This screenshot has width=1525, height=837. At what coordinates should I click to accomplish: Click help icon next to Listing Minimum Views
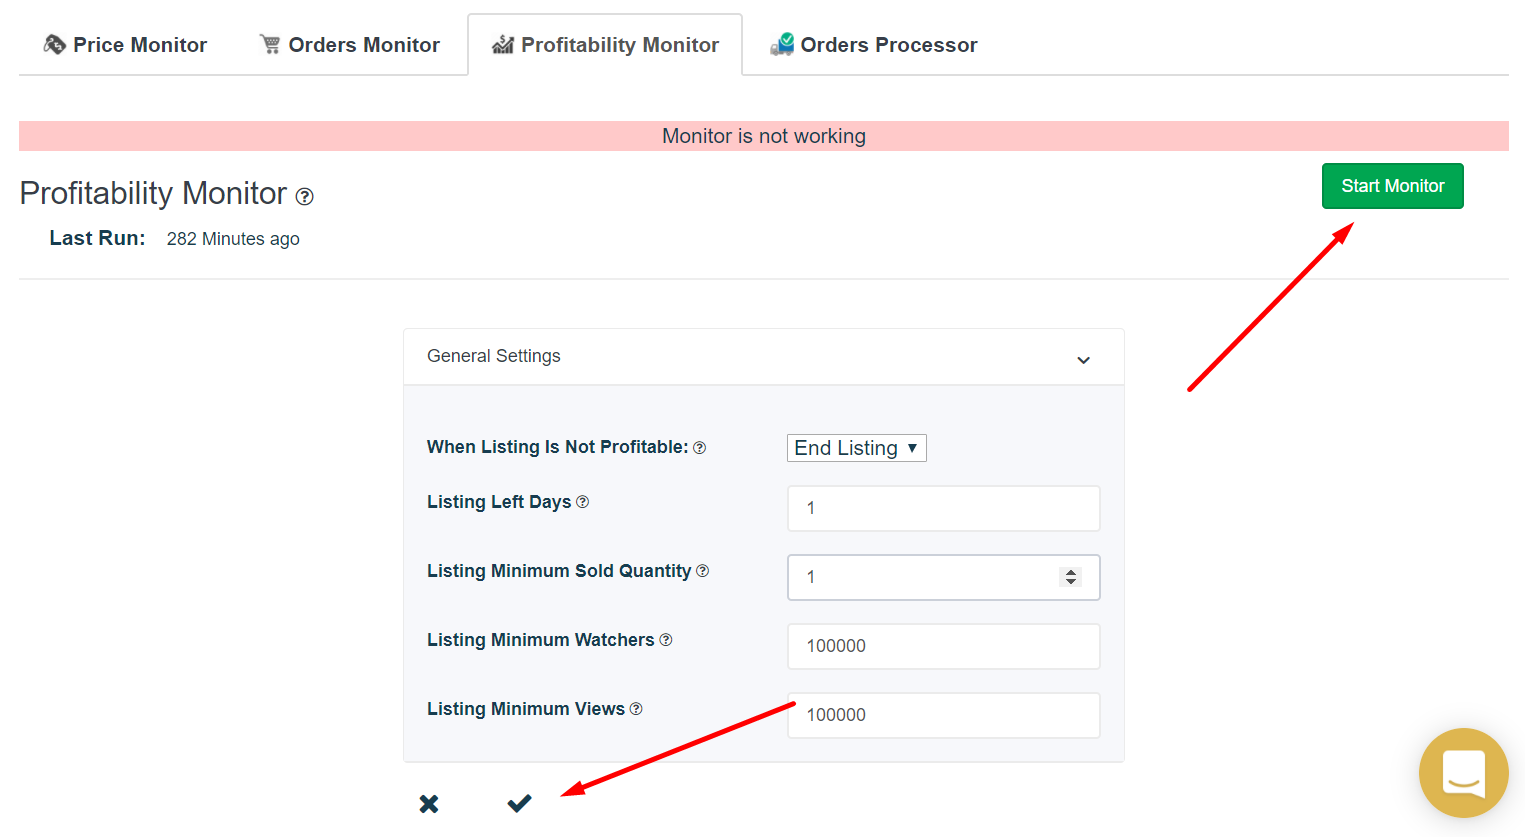[x=636, y=709]
